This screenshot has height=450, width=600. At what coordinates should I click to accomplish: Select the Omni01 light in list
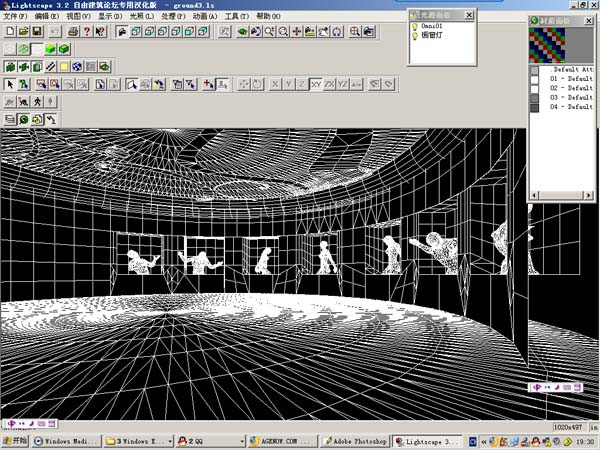click(432, 26)
